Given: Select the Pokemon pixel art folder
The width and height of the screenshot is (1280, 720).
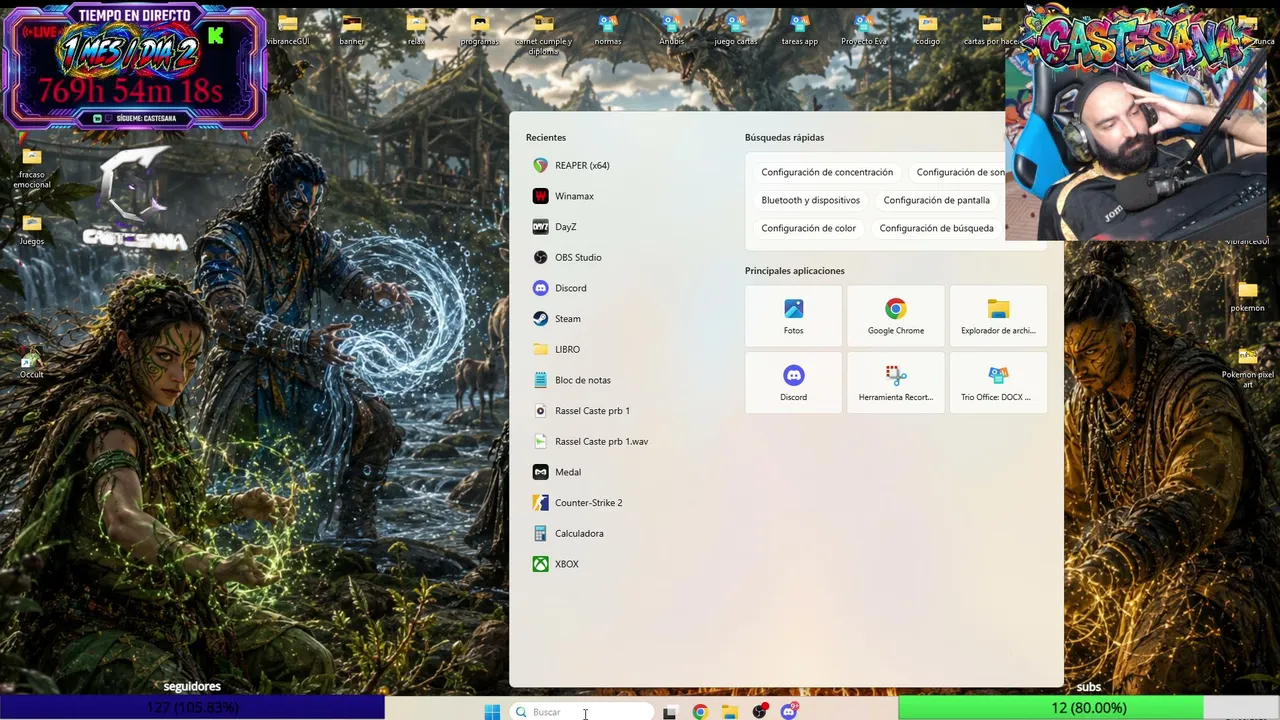Looking at the screenshot, I should pos(1248,368).
